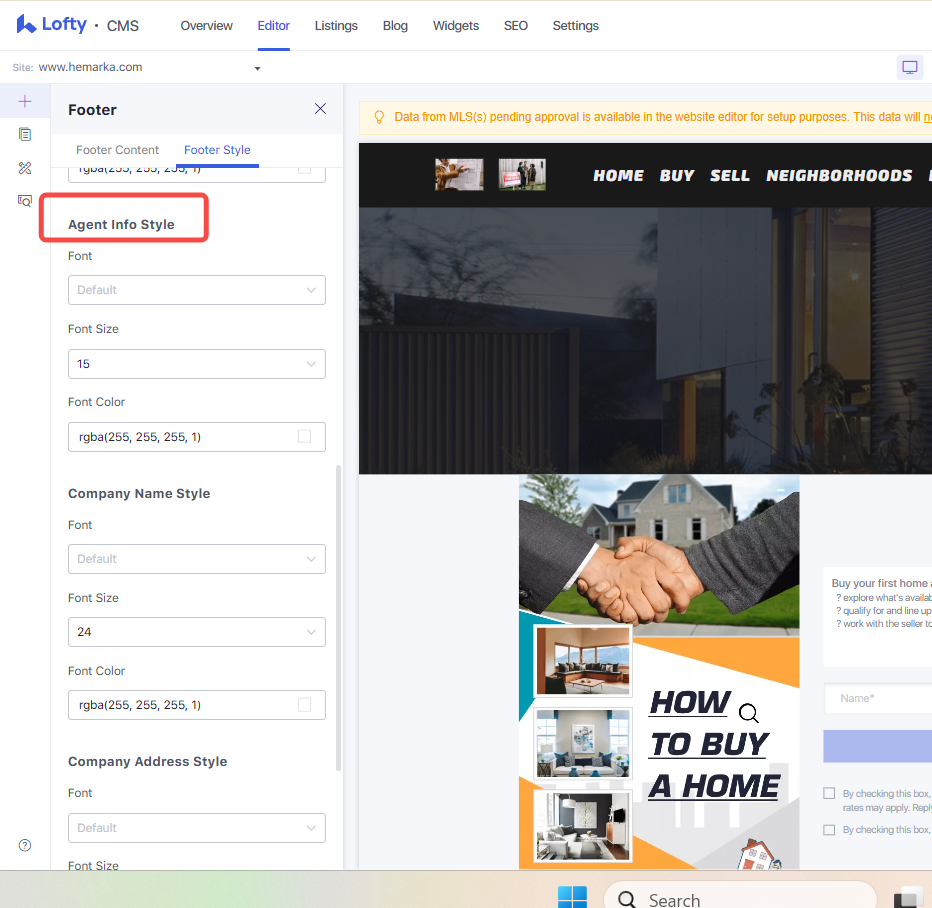Click the preview search icon in sidebar
This screenshot has height=908, width=932.
pos(25,201)
